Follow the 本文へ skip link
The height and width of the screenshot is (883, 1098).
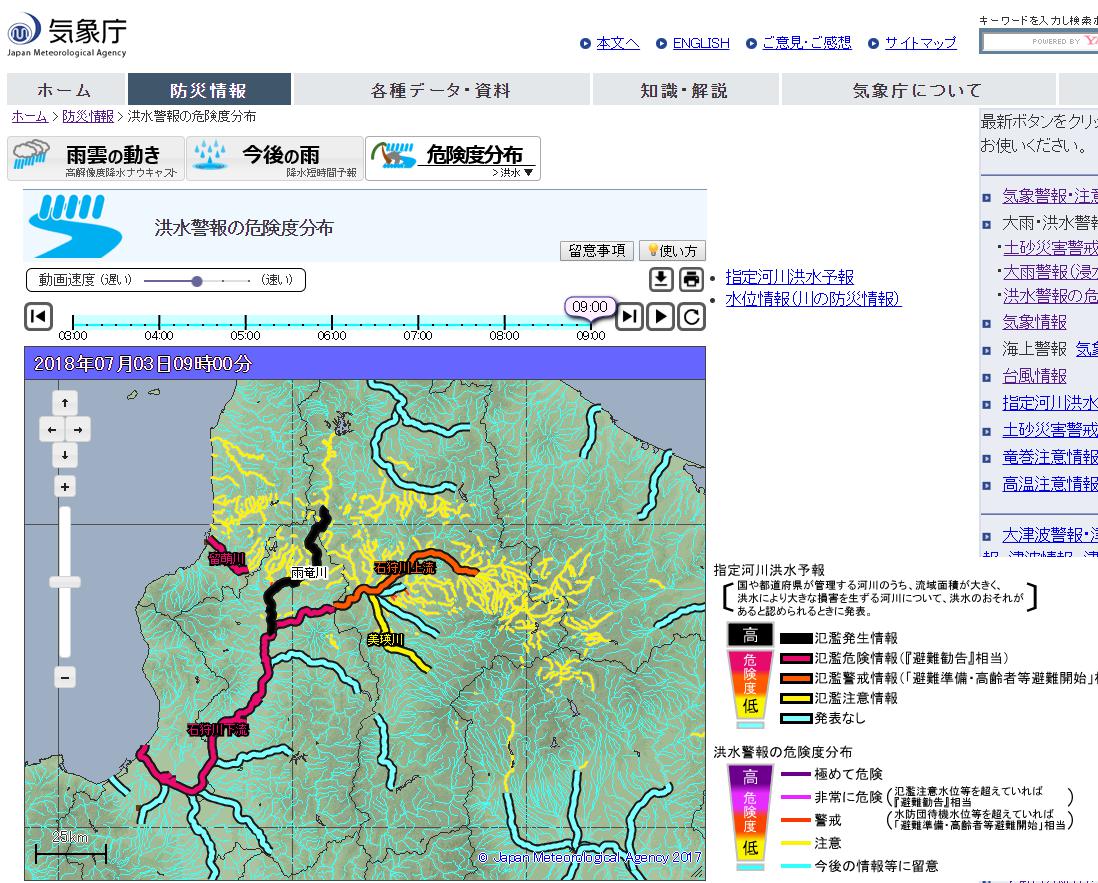[x=618, y=43]
